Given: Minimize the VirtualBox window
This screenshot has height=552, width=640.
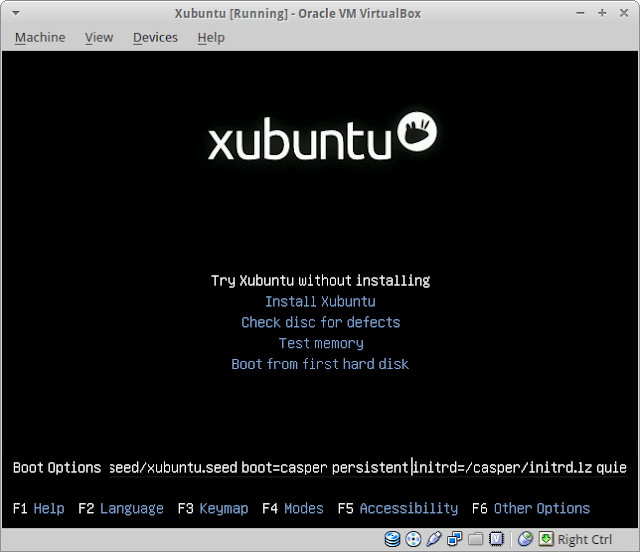Looking at the screenshot, I should pos(580,13).
